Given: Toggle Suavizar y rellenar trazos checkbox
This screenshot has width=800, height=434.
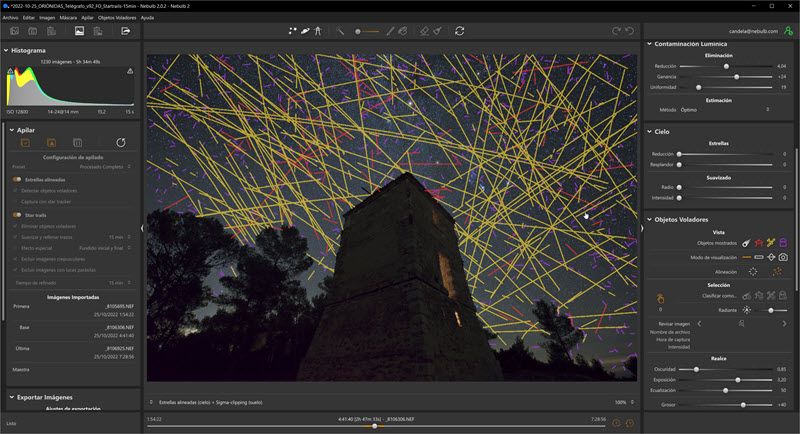Looking at the screenshot, I should click(15, 237).
